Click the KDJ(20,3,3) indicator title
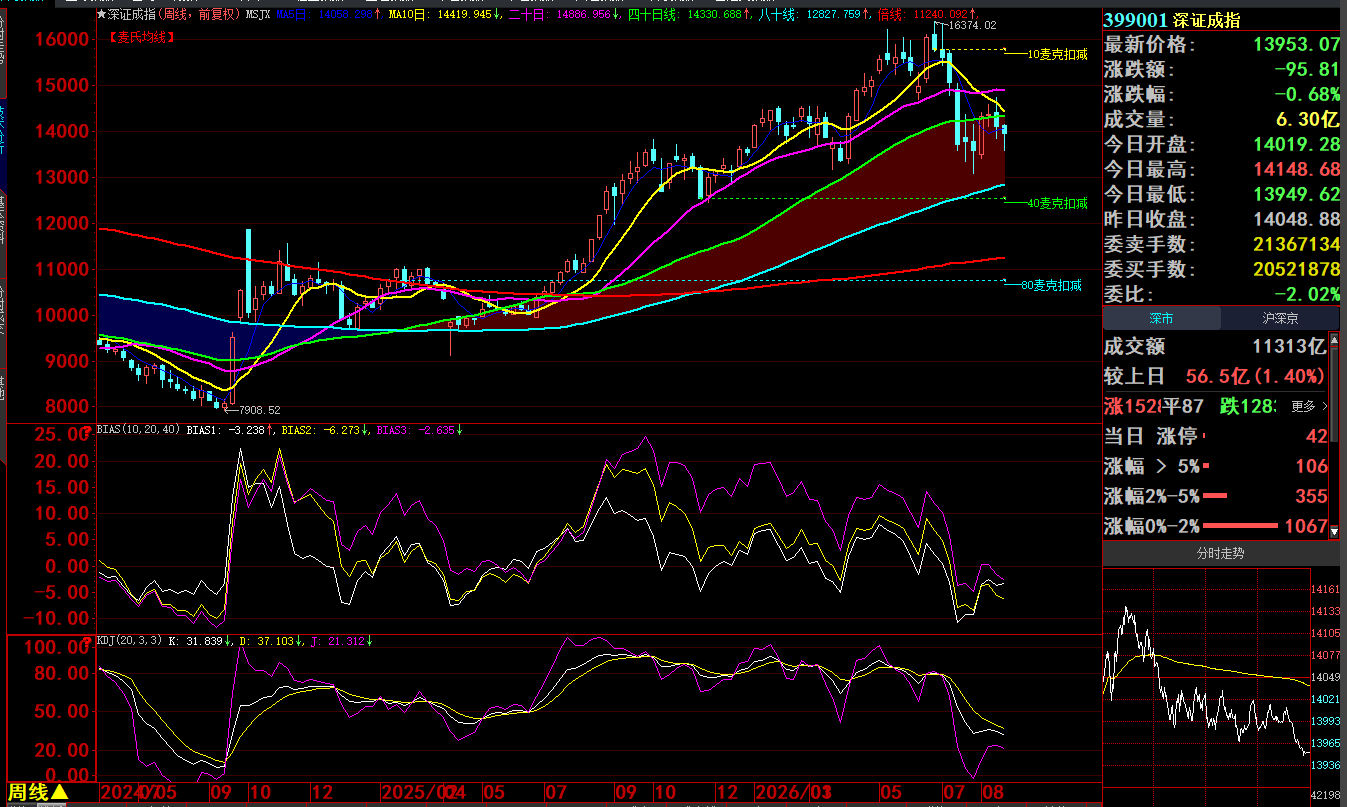 coord(127,640)
